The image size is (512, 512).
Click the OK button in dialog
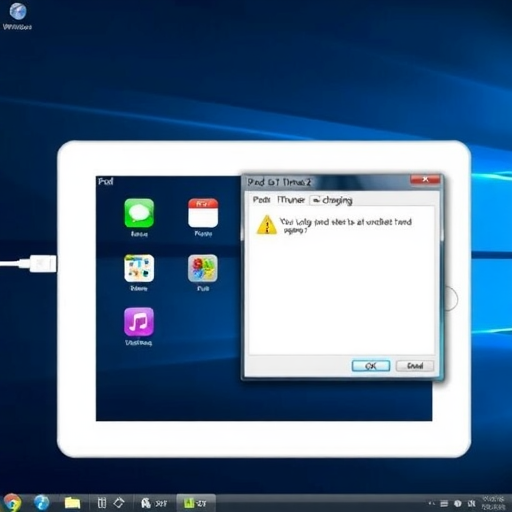(371, 366)
